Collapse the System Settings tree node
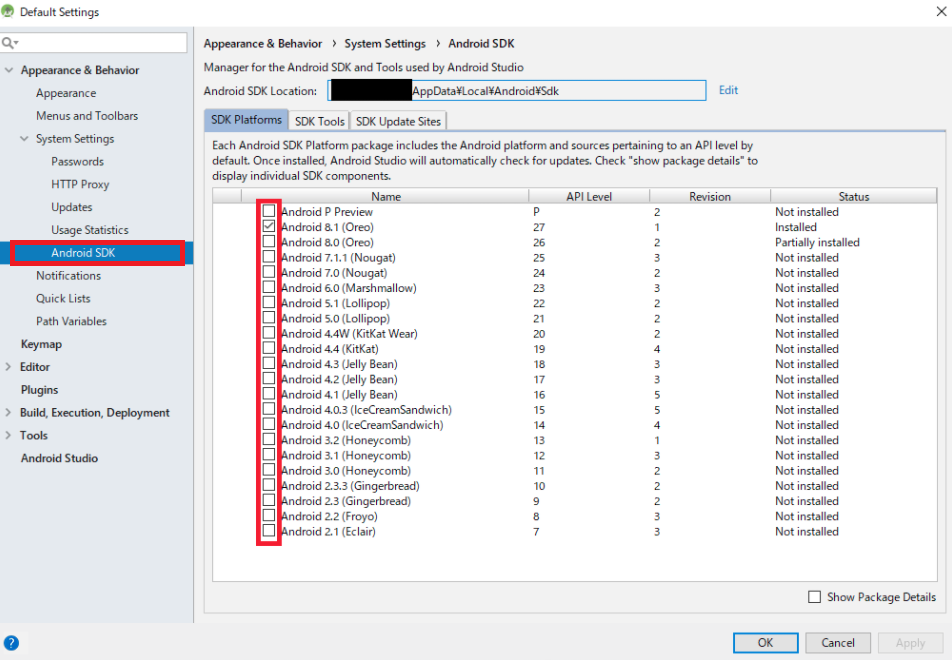Image resolution: width=952 pixels, height=660 pixels. [24, 138]
